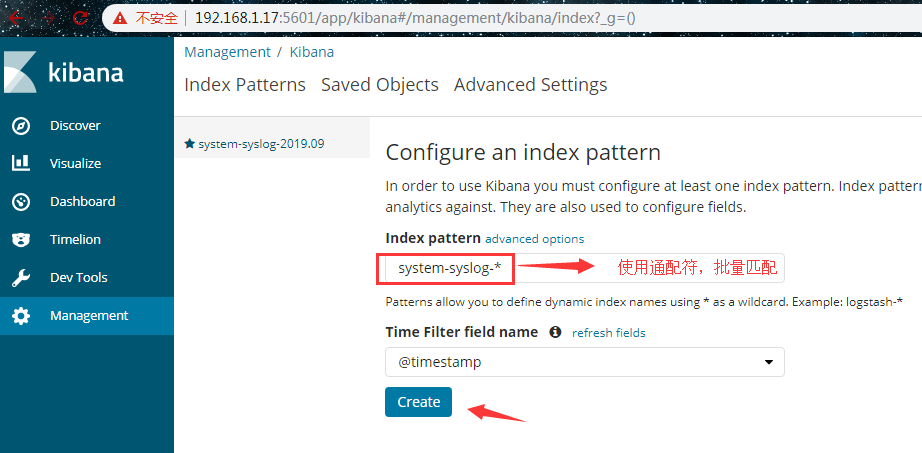Click the Index pattern label
Screen dimensions: 922x453
click(433, 238)
